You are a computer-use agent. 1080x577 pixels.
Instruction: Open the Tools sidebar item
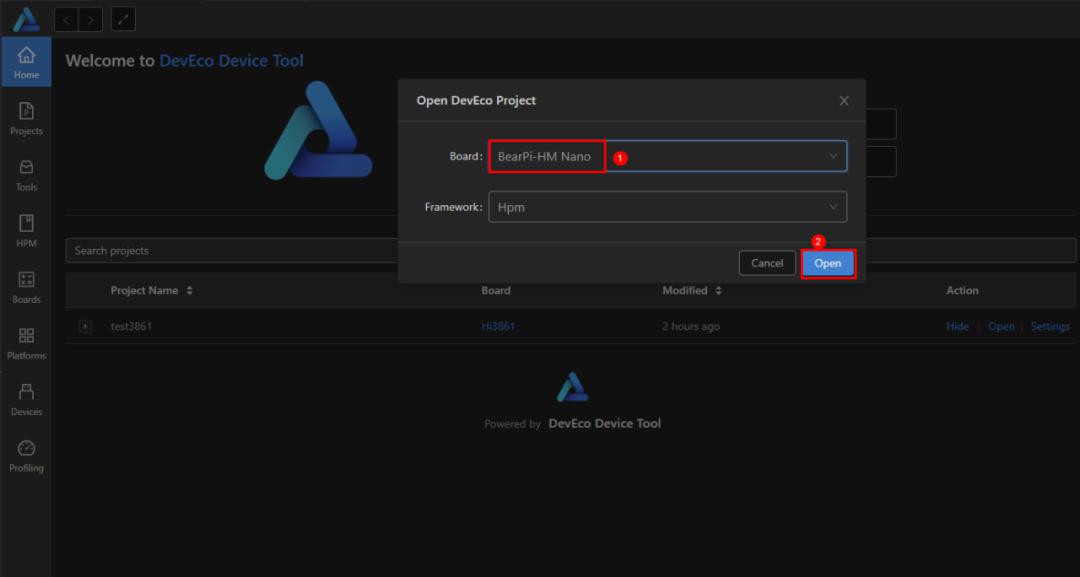click(x=26, y=175)
